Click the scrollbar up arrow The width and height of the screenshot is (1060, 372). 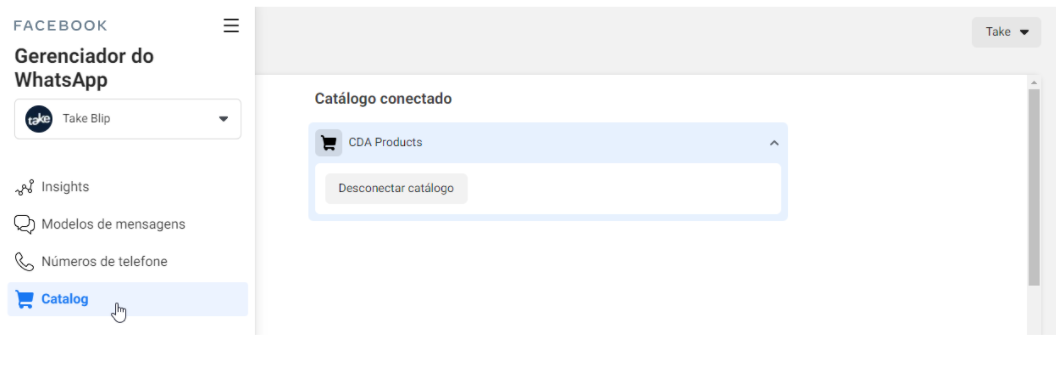(1034, 82)
